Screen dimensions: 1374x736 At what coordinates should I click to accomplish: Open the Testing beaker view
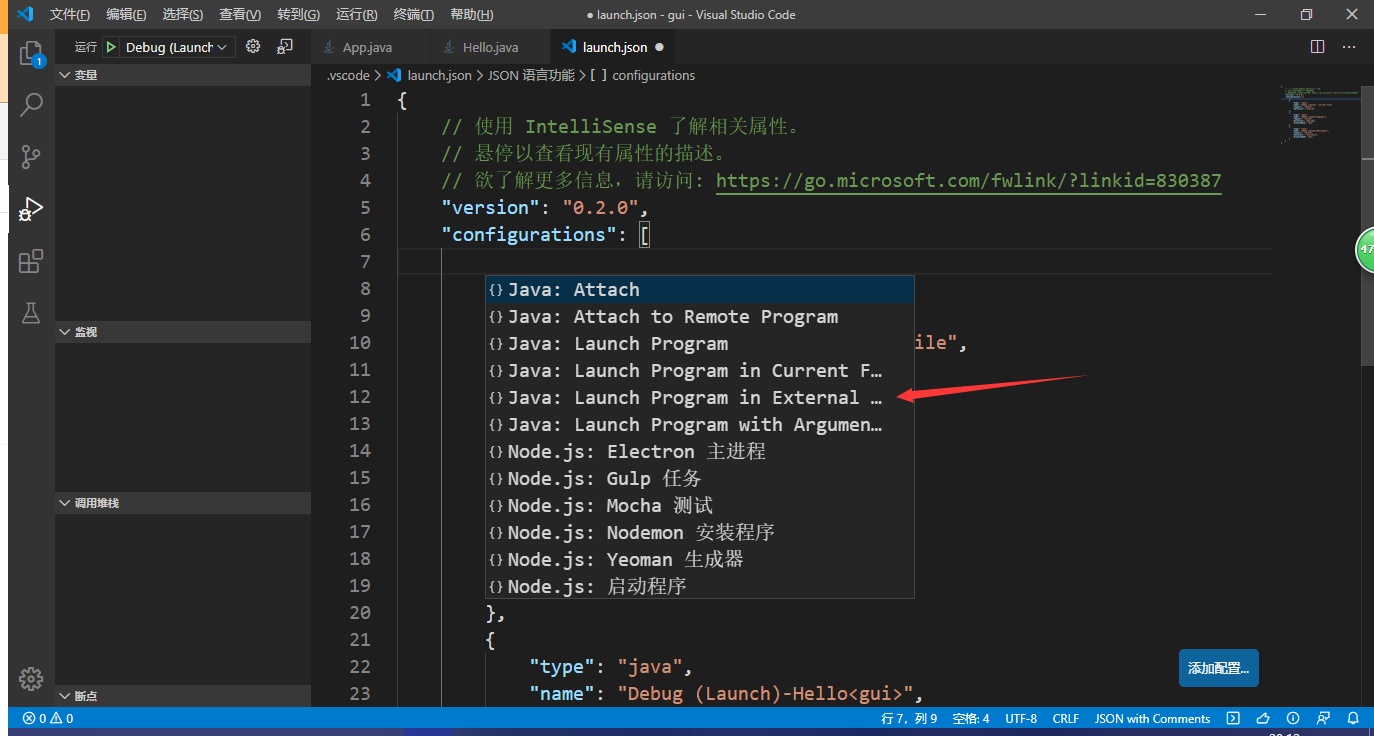pos(30,313)
